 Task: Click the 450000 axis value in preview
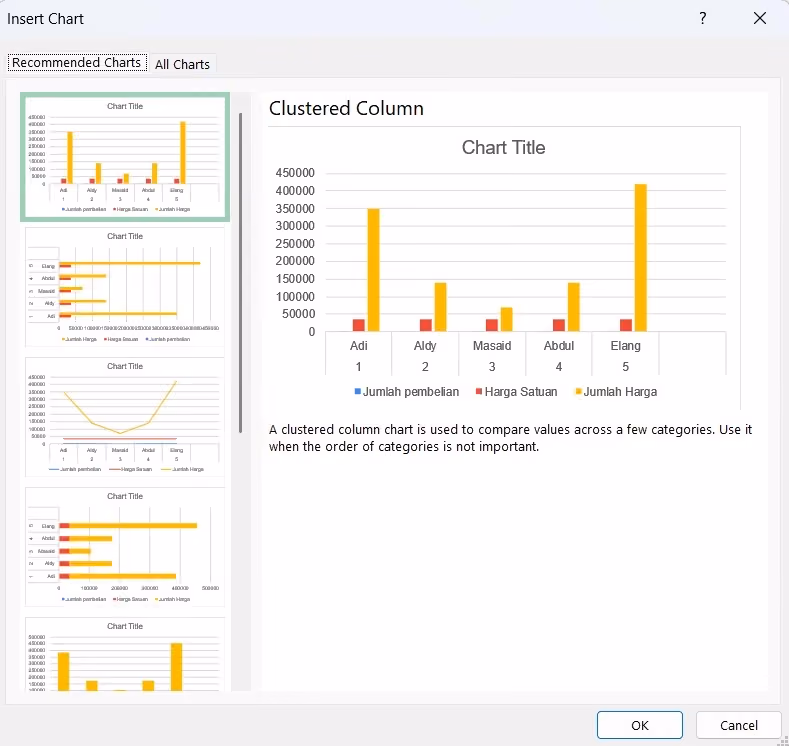[x=295, y=173]
